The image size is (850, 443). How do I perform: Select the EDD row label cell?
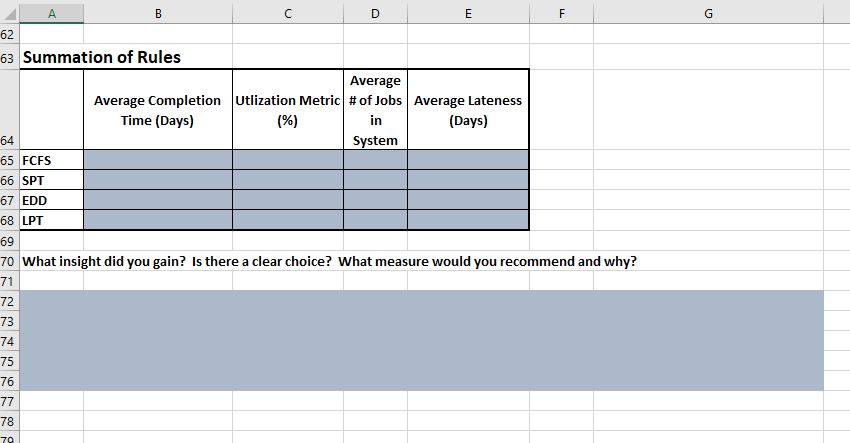[x=51, y=200]
